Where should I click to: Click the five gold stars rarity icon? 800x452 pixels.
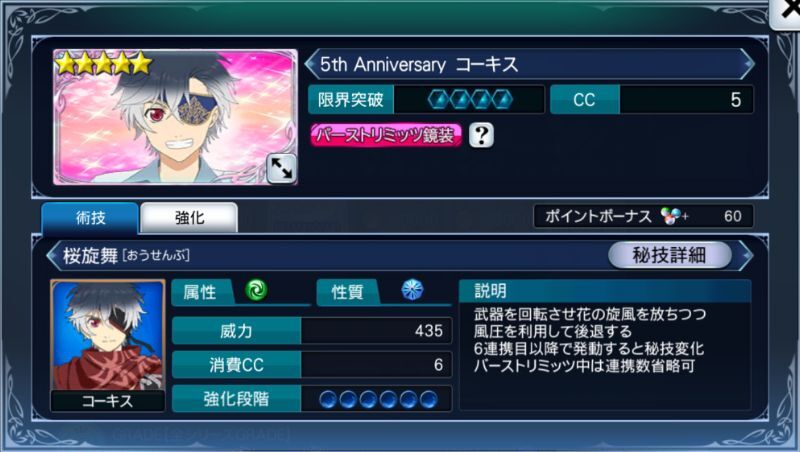[x=104, y=64]
